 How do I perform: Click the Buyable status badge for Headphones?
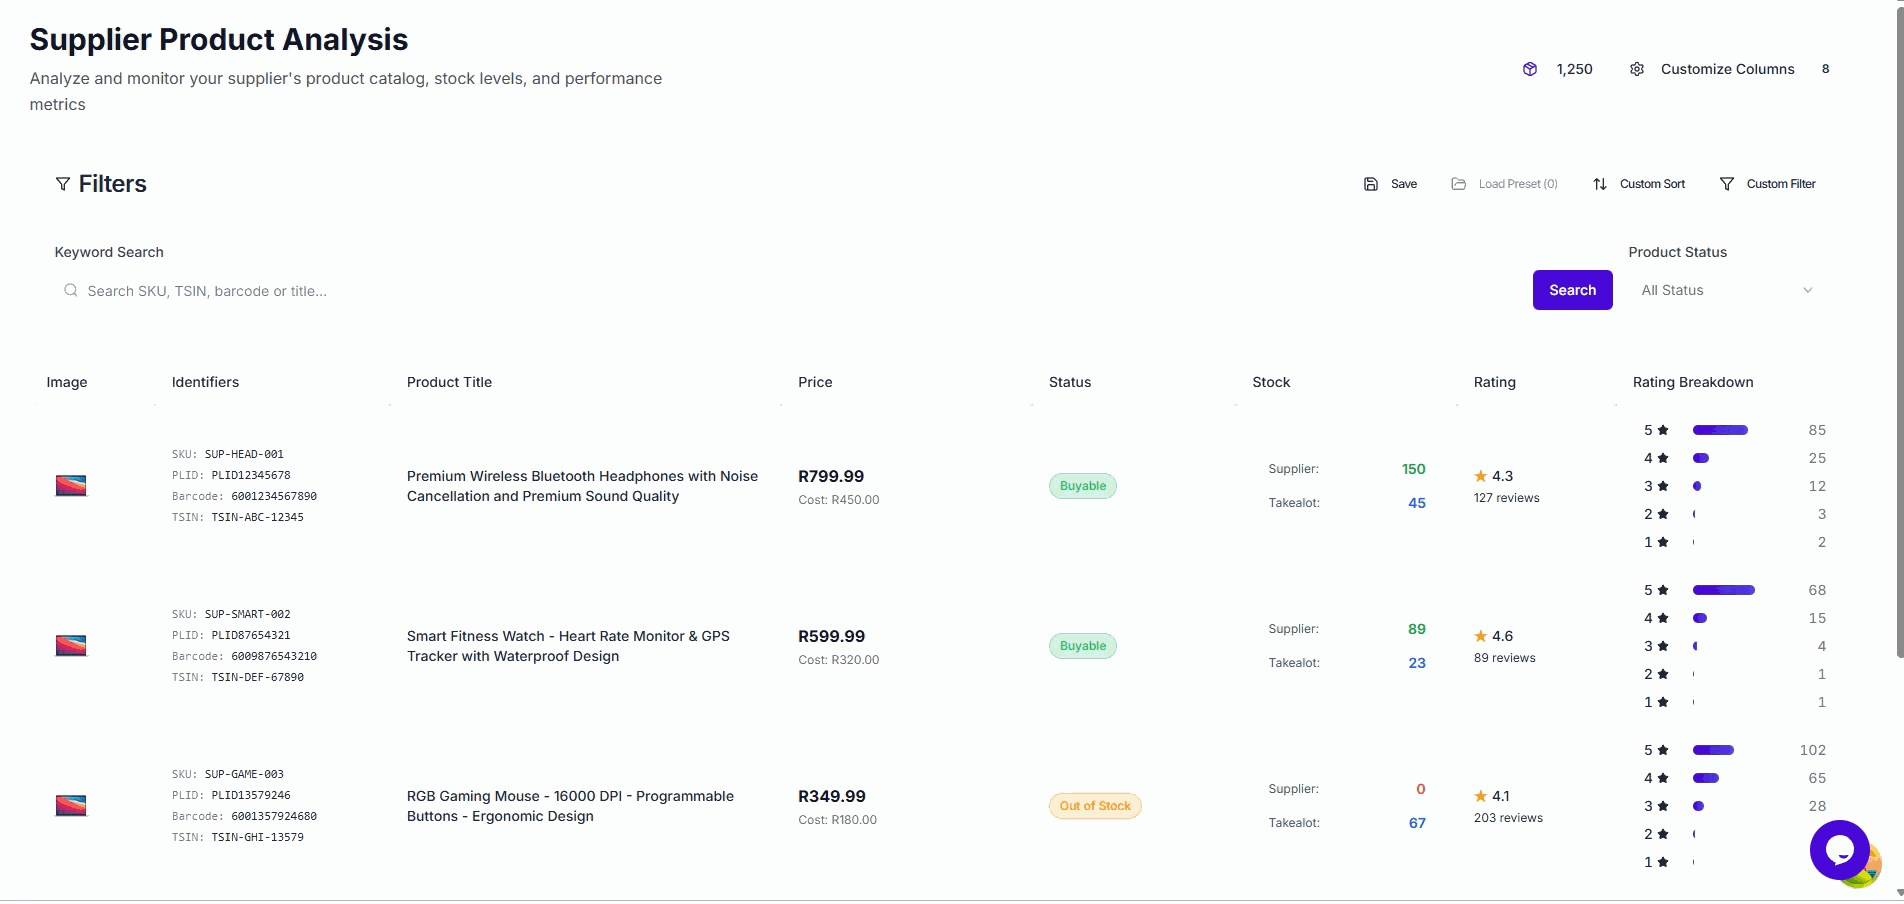pyautogui.click(x=1083, y=486)
